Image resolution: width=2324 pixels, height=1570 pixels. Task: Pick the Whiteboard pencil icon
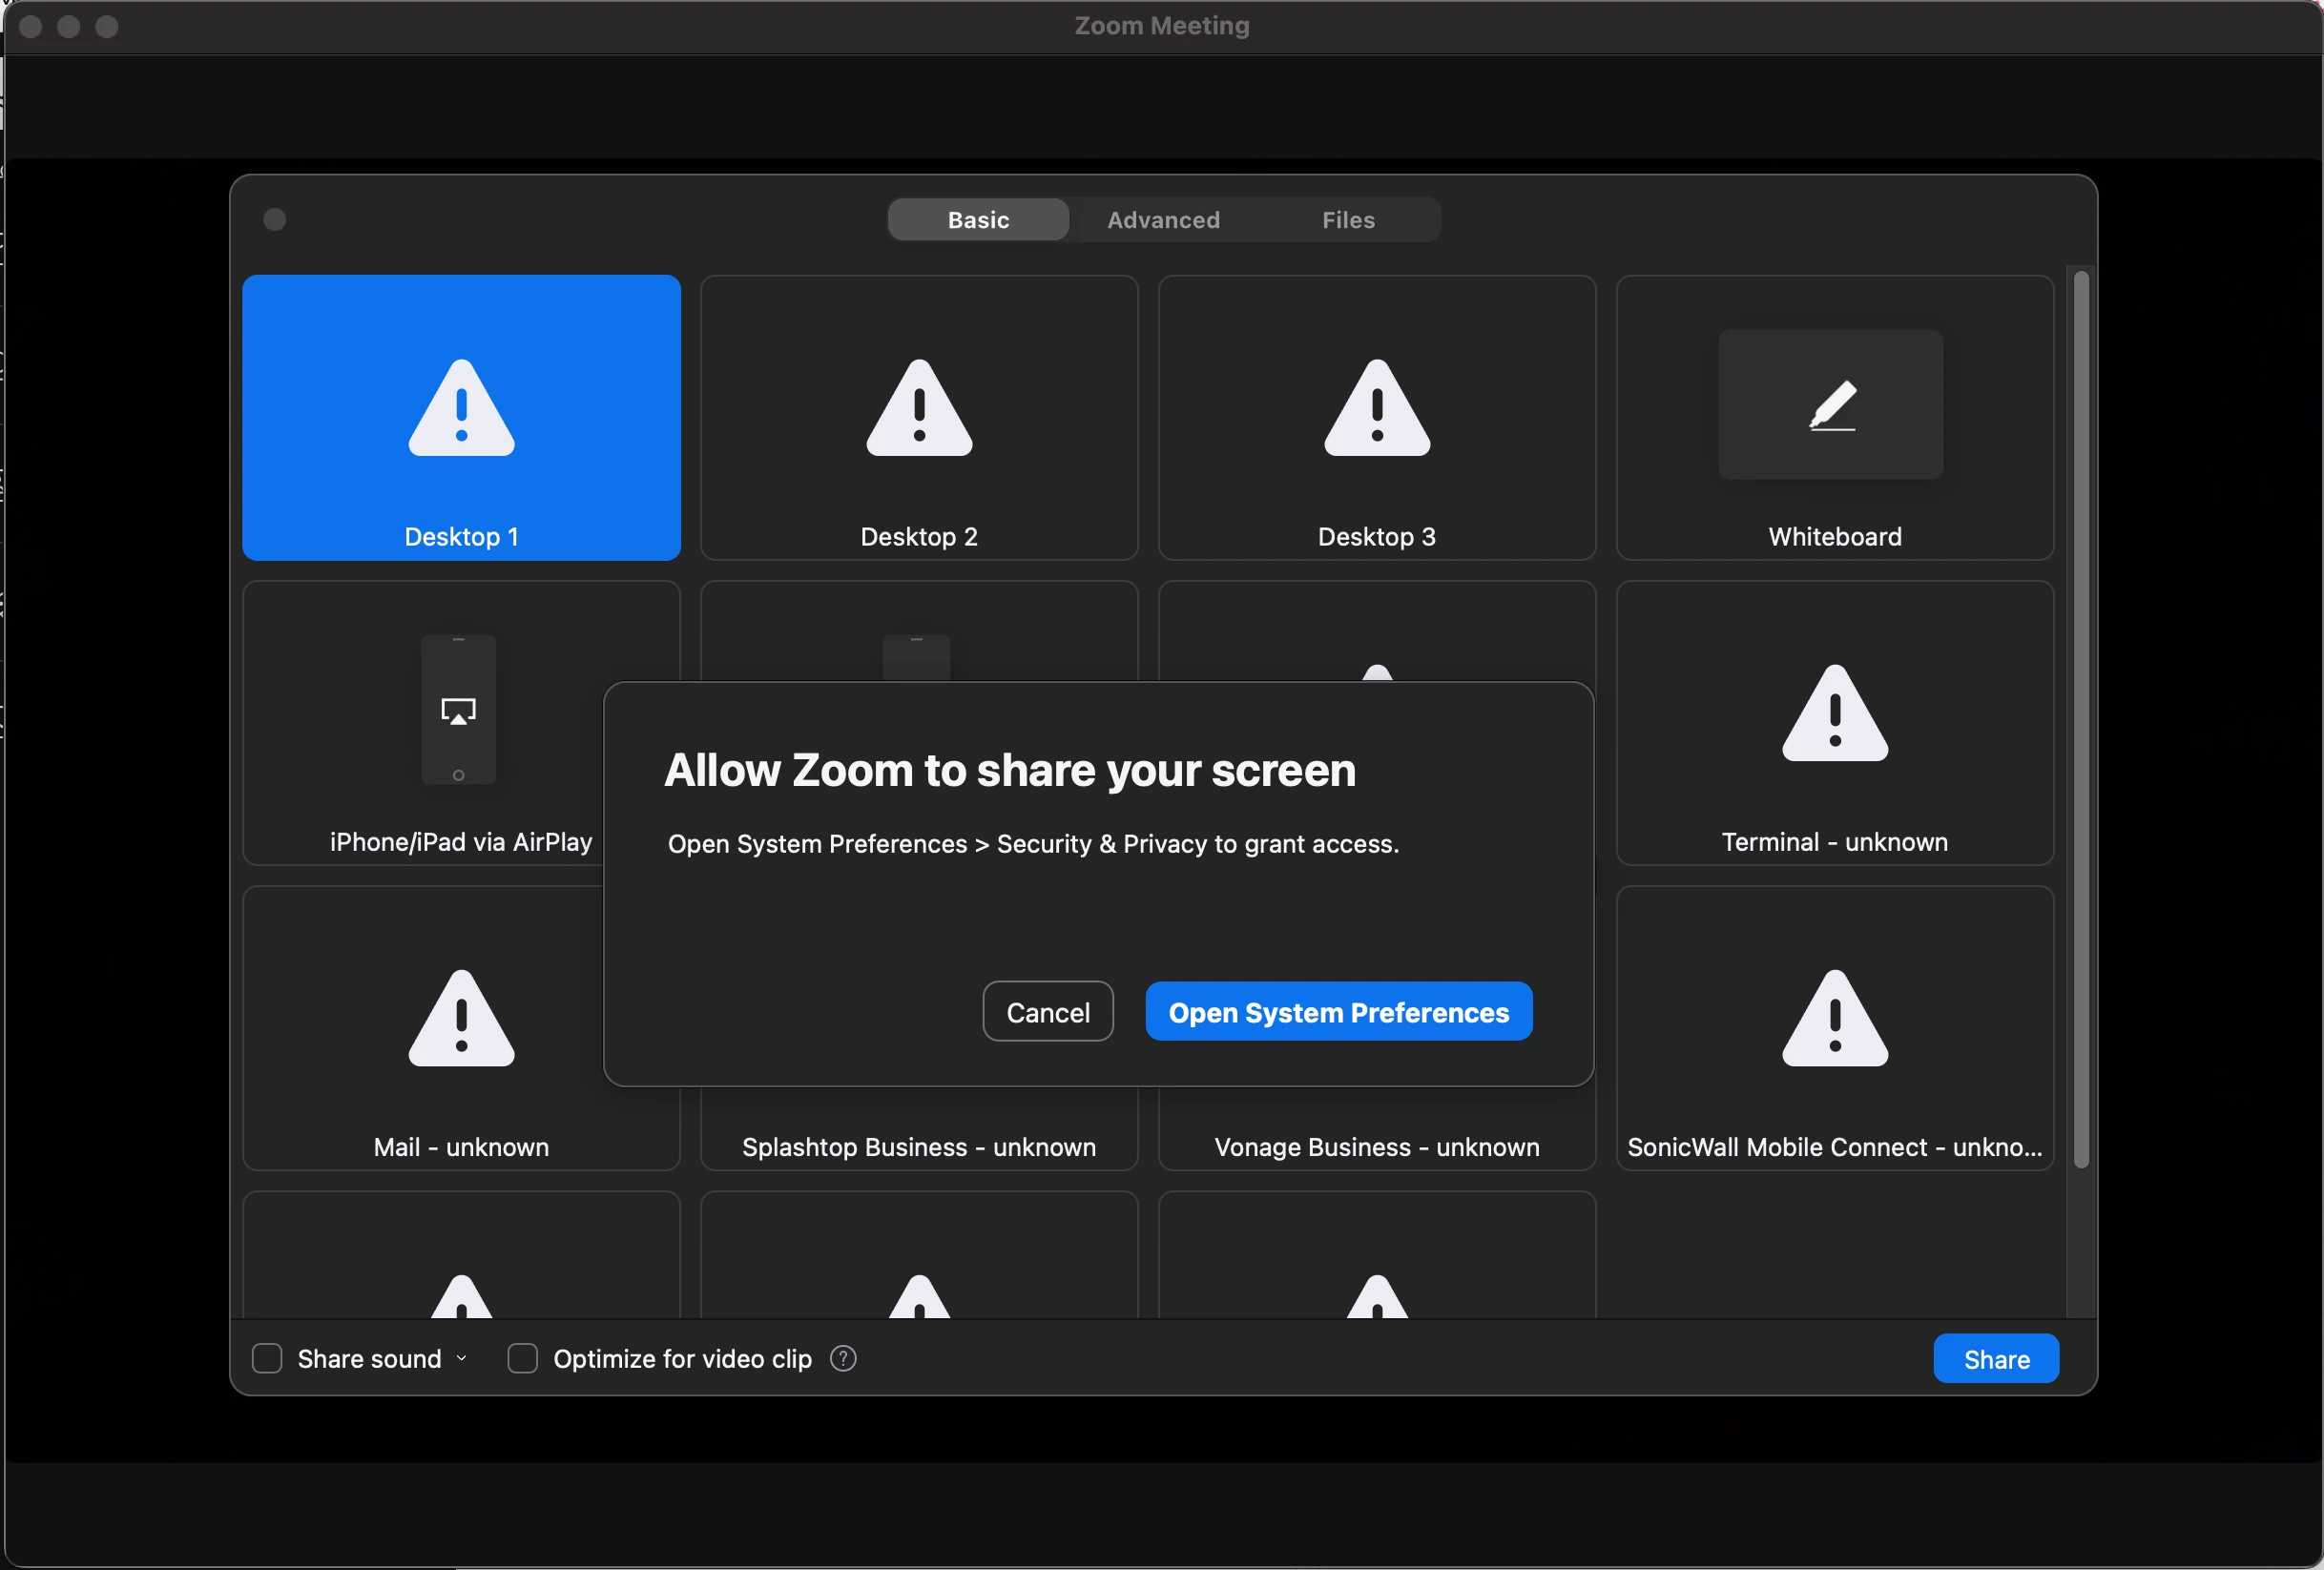pos(1831,405)
